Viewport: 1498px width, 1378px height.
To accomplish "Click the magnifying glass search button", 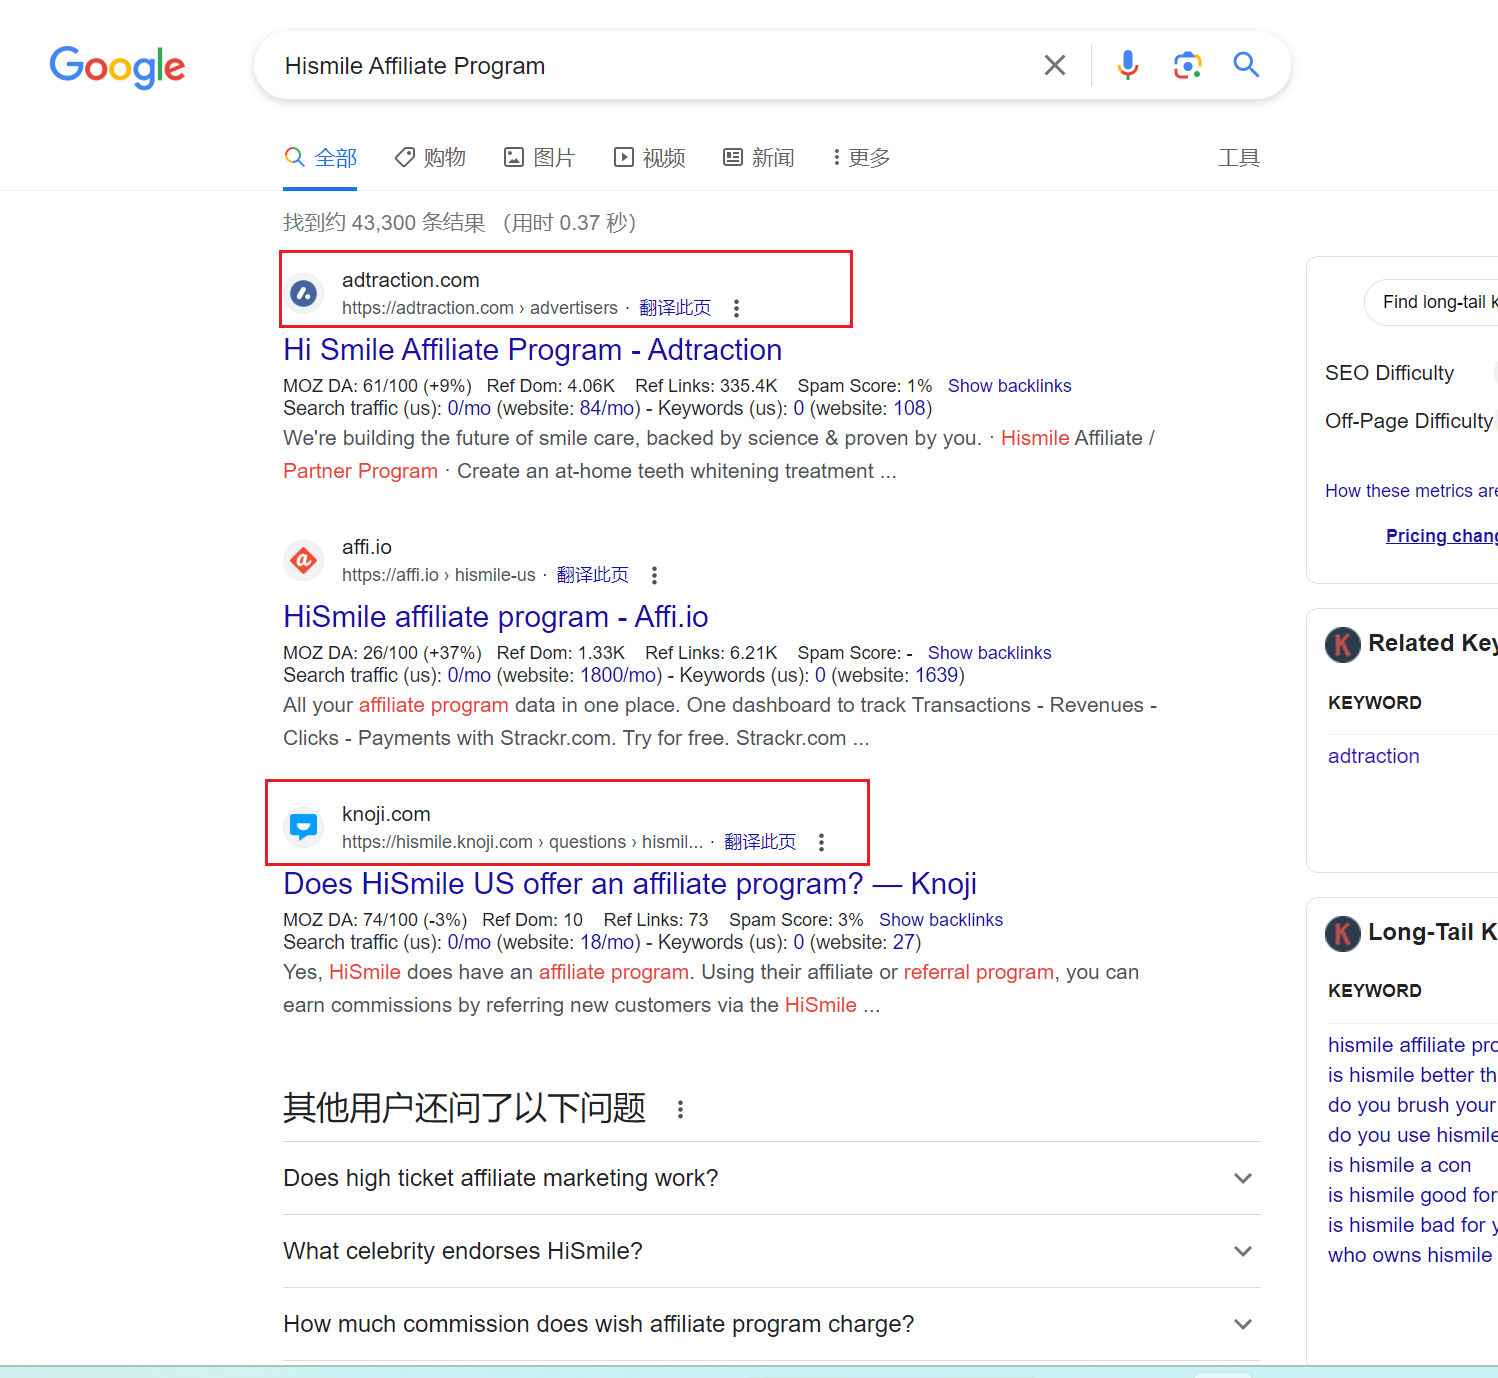I will tap(1245, 66).
